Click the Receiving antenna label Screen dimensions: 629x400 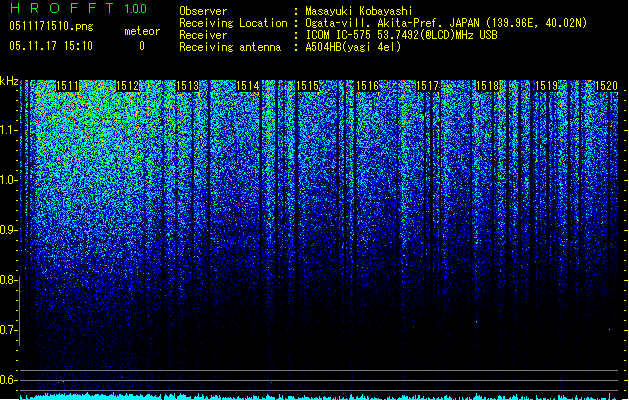click(x=230, y=47)
